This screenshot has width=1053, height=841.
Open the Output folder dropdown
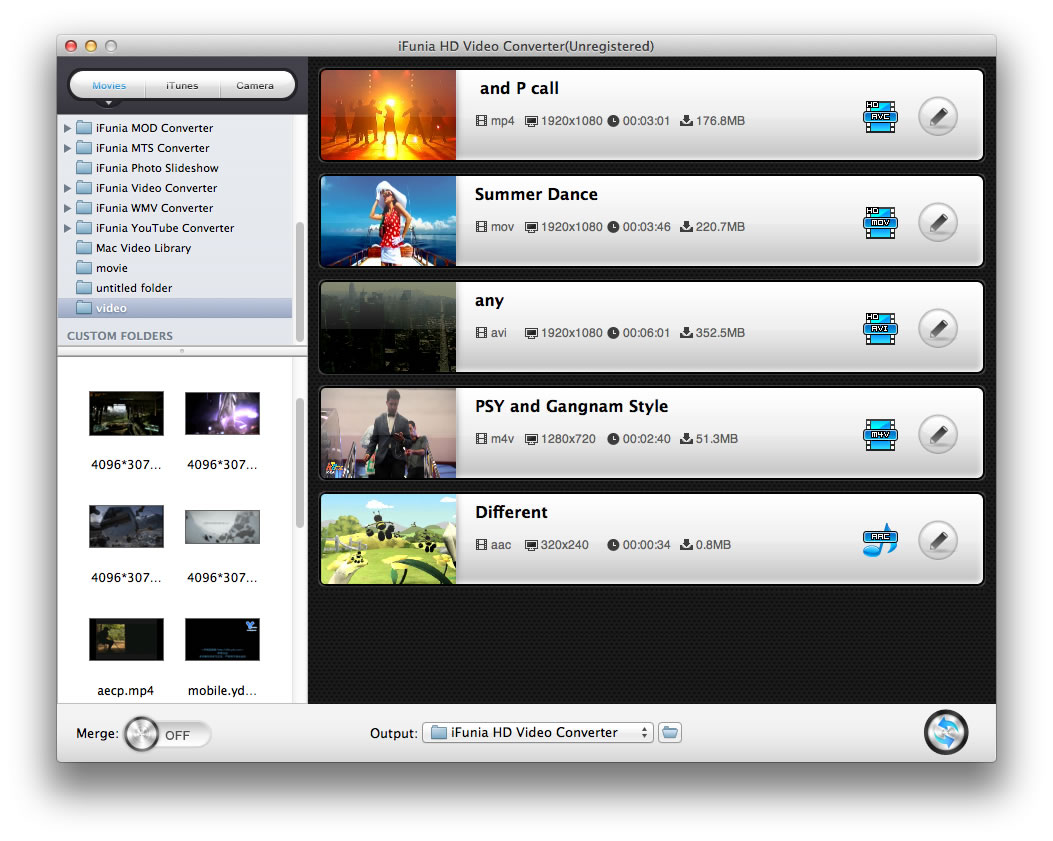[x=537, y=732]
